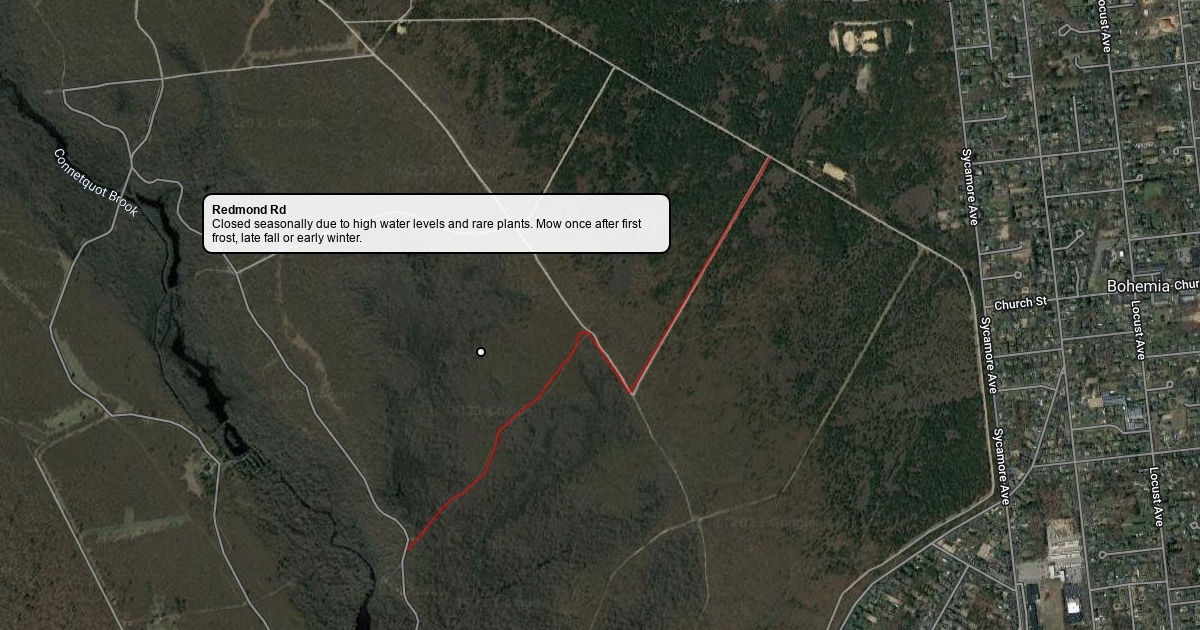
Task: Click the sharp bottom corner where the red trails meet
Action: [x=631, y=392]
